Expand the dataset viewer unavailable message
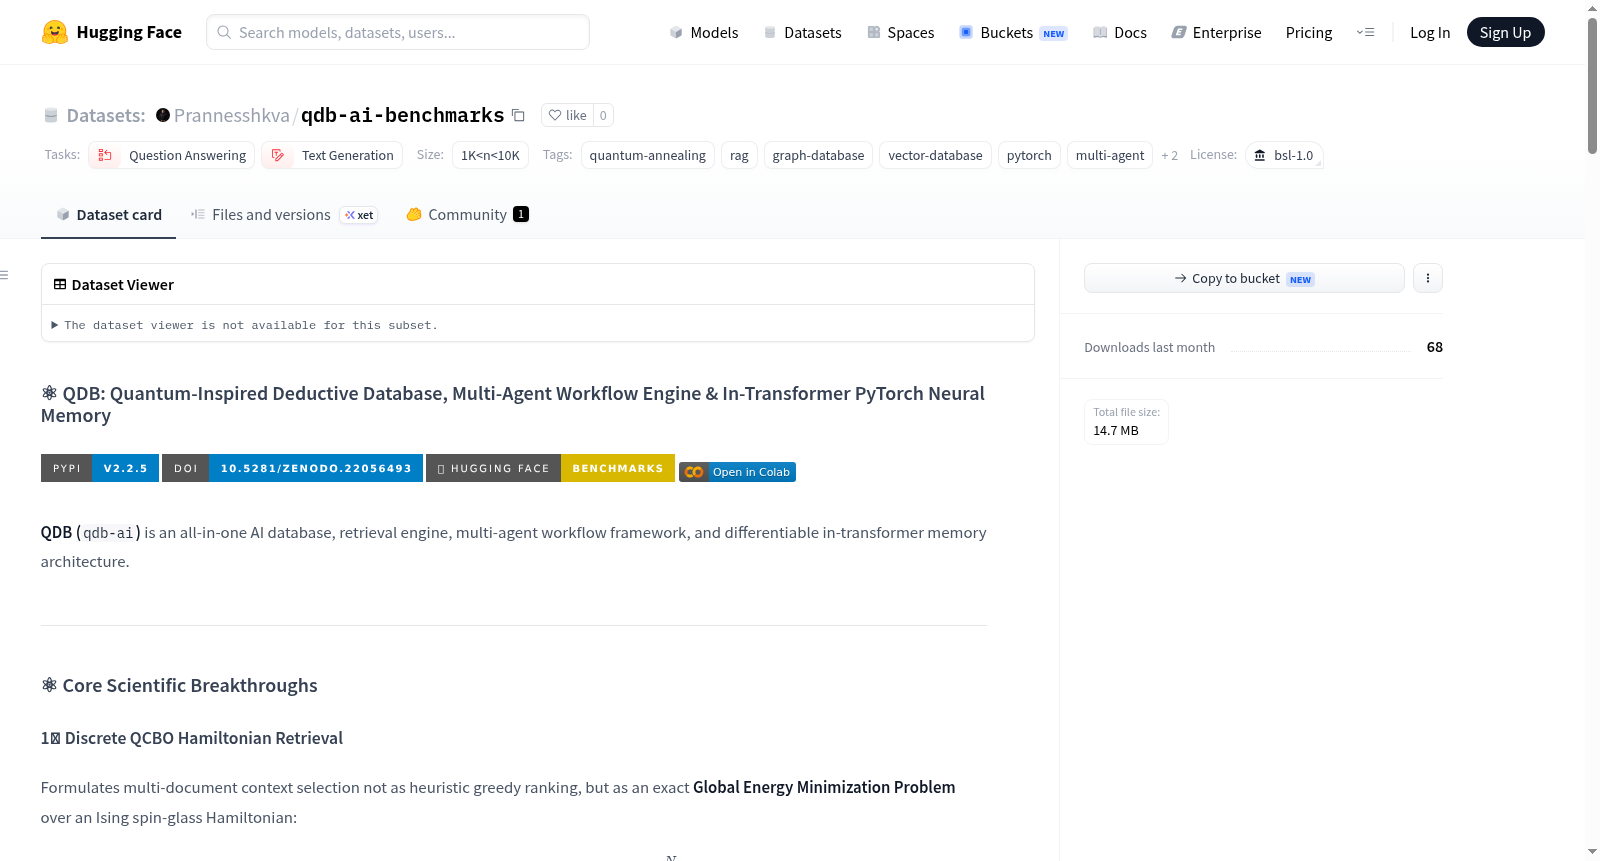Image resolution: width=1600 pixels, height=861 pixels. click(x=245, y=325)
